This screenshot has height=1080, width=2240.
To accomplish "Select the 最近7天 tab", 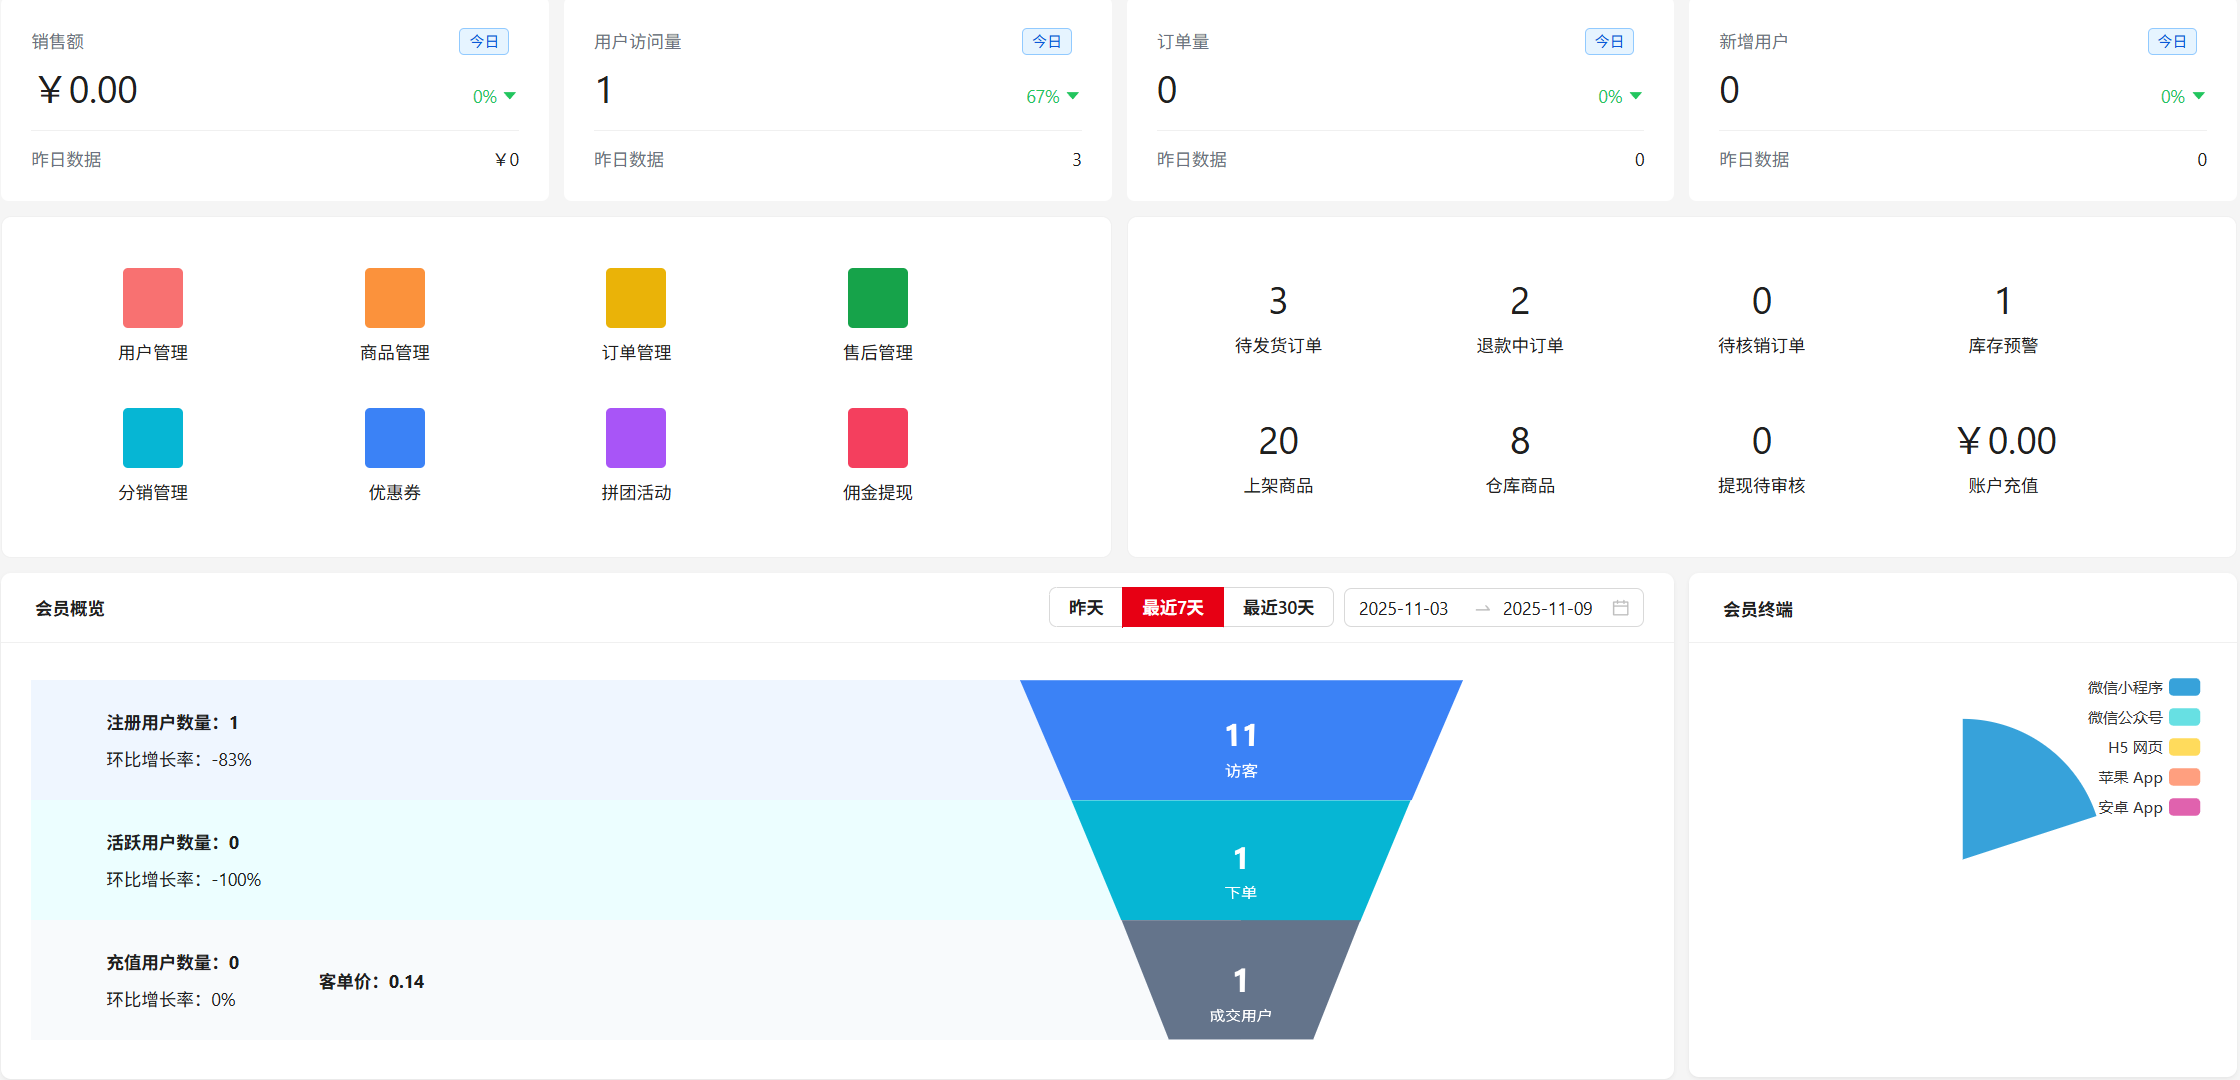I will click(x=1172, y=608).
